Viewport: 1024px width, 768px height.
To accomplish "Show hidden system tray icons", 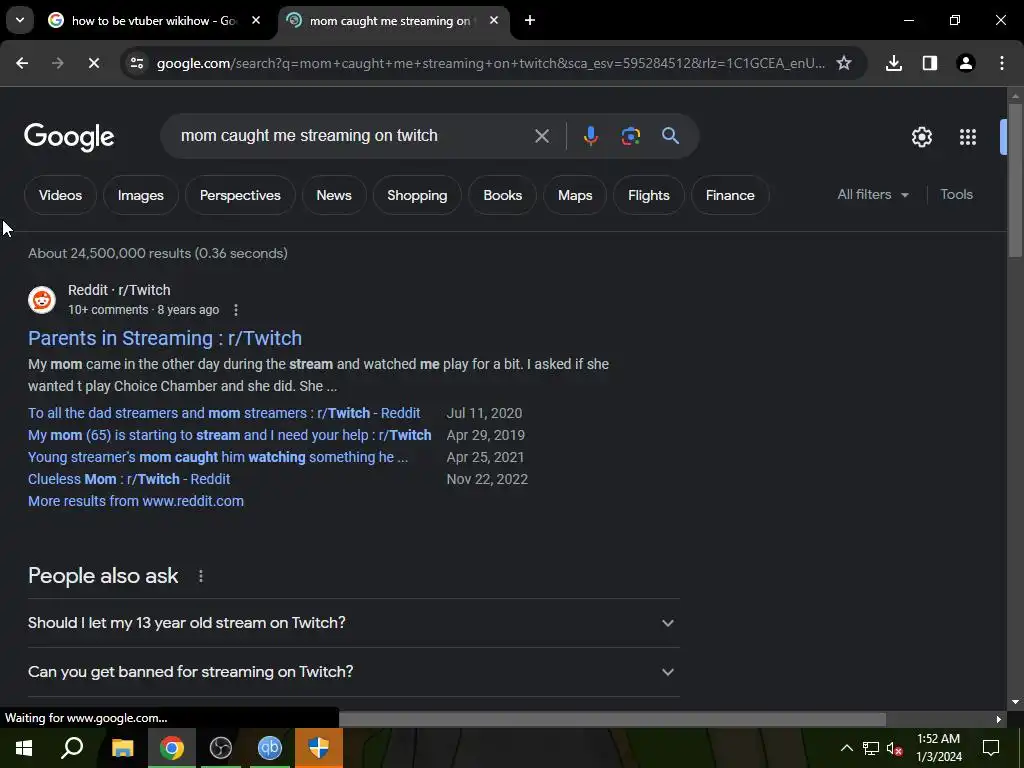I will tap(846, 748).
